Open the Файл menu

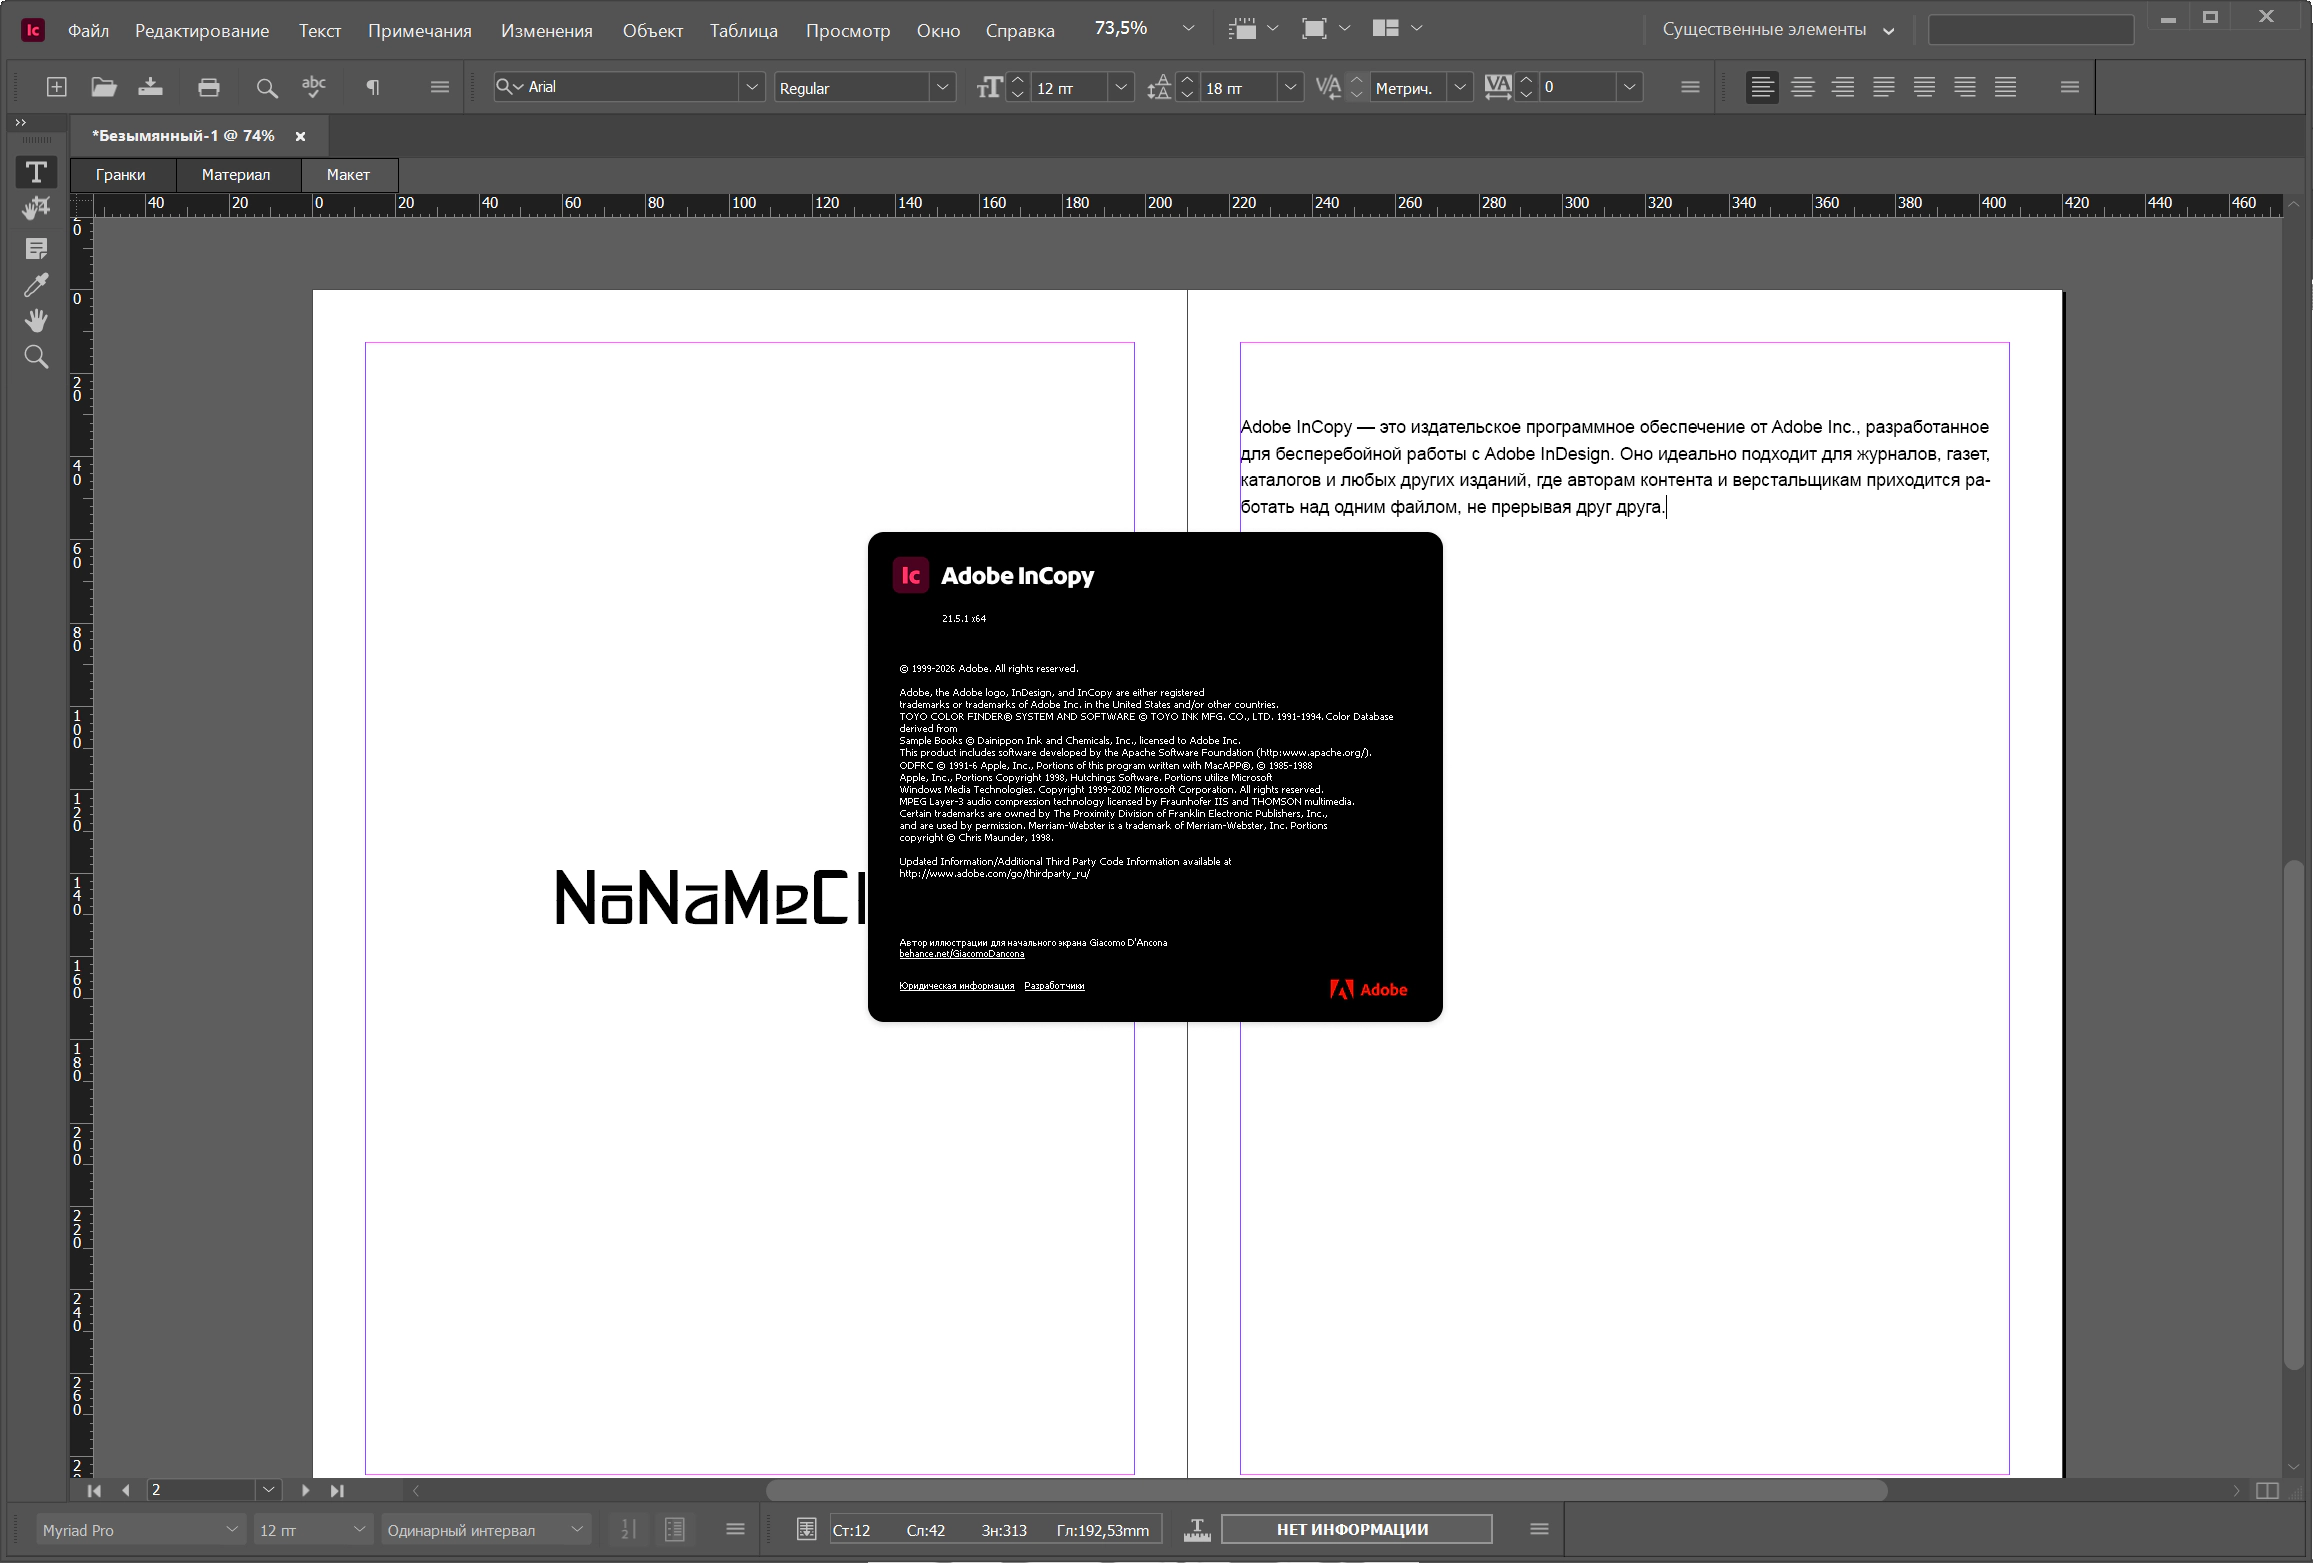pyautogui.click(x=88, y=31)
